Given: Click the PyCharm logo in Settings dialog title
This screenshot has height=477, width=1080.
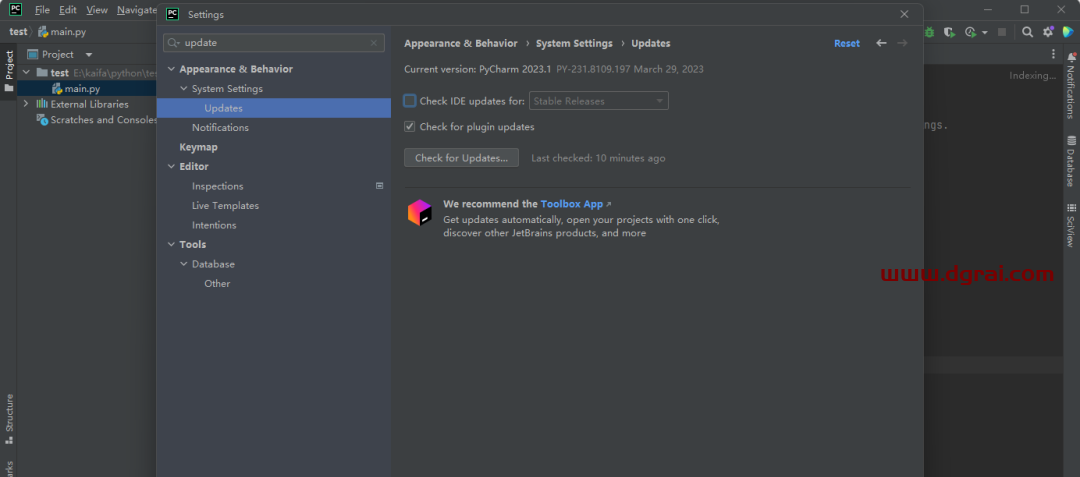Looking at the screenshot, I should tap(173, 14).
